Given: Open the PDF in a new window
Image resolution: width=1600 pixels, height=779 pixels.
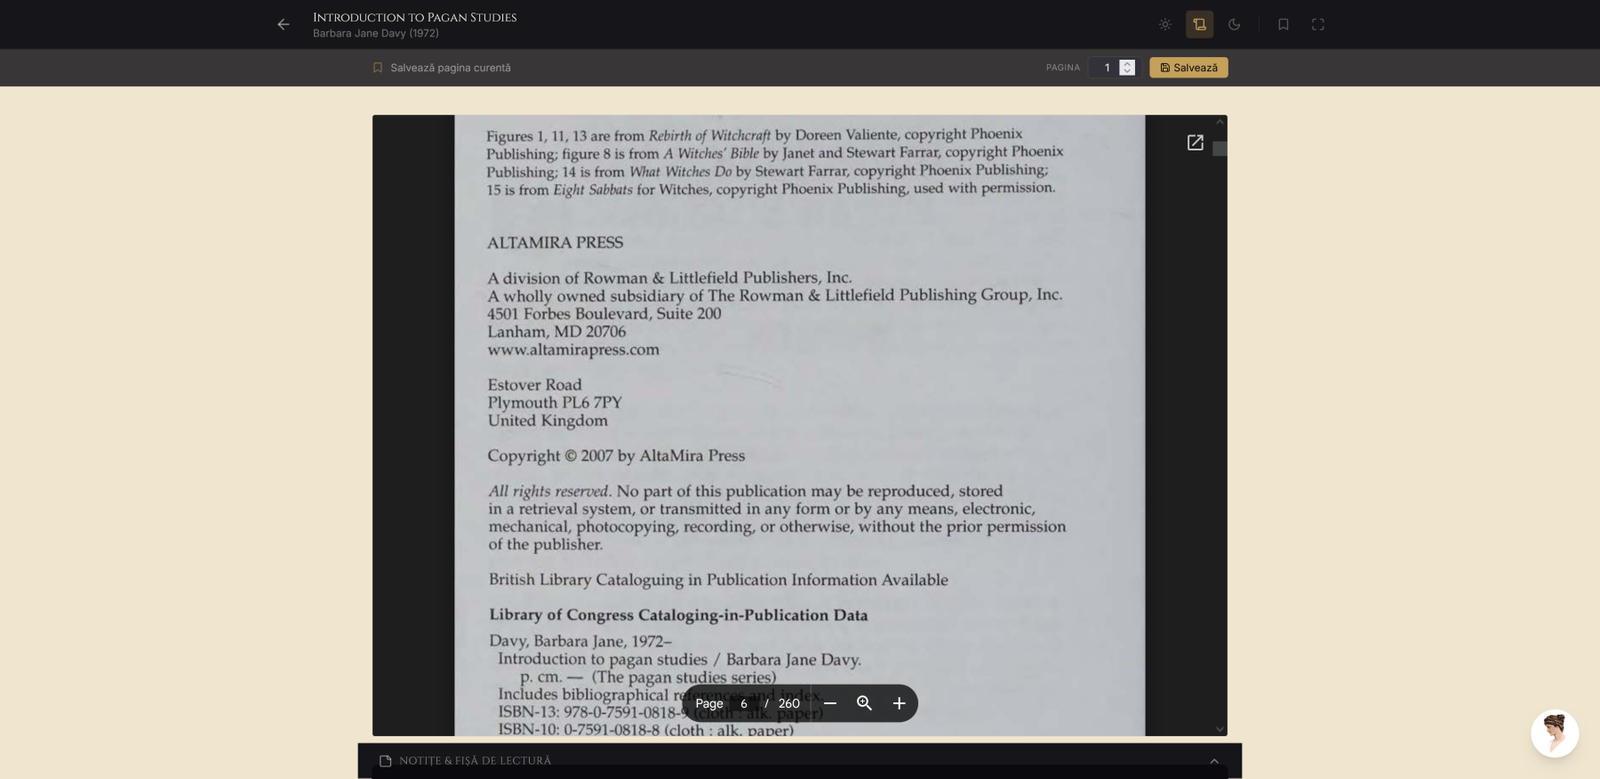Looking at the screenshot, I should pyautogui.click(x=1195, y=143).
